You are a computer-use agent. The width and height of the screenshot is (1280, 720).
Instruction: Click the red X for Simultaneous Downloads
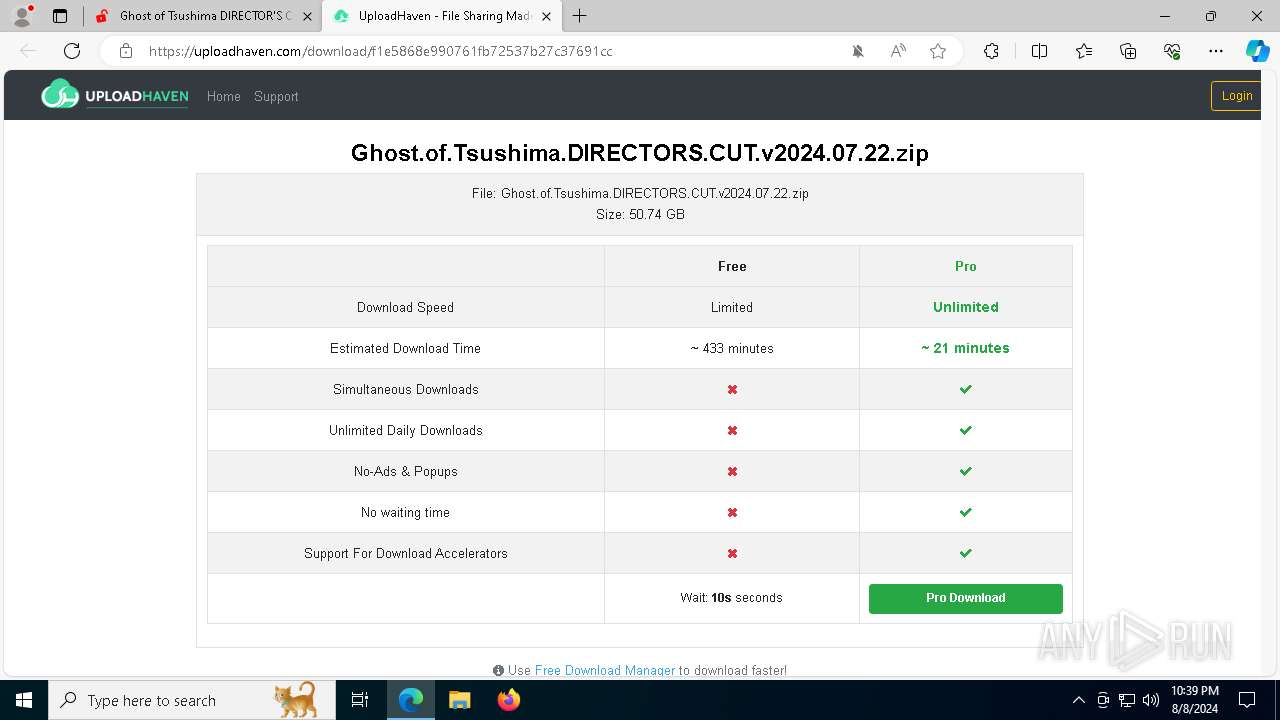click(x=732, y=389)
